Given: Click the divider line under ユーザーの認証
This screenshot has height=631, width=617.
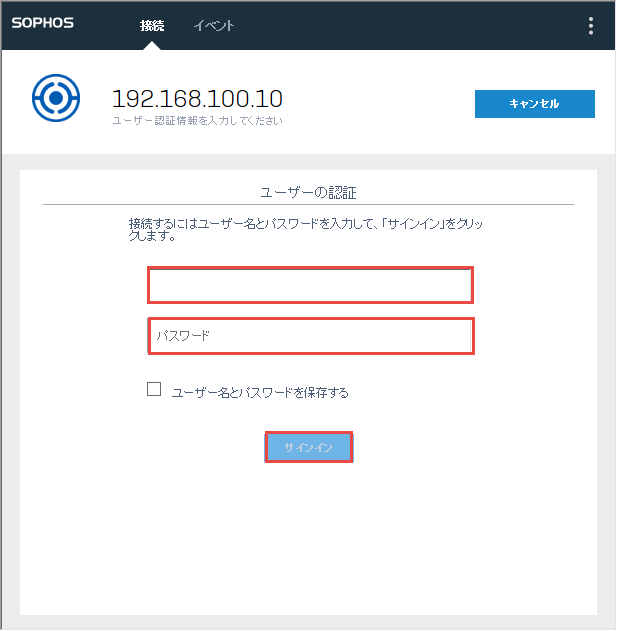Looking at the screenshot, I should tap(308, 204).
